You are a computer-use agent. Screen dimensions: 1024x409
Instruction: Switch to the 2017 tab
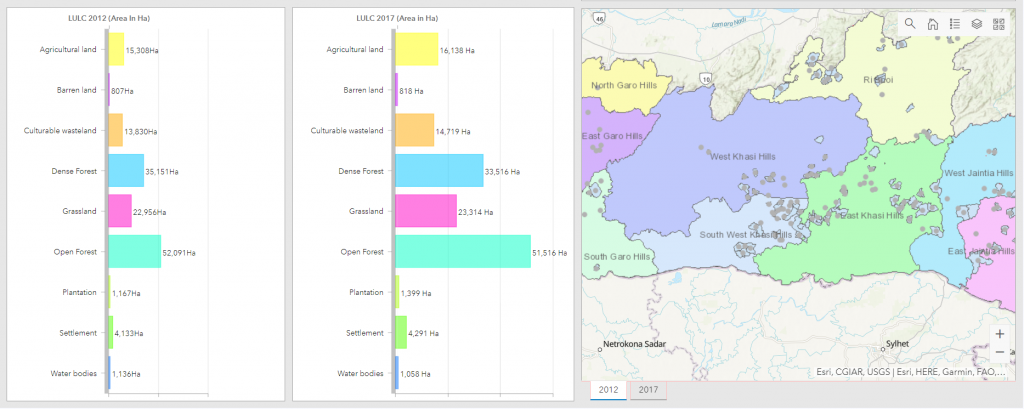pos(648,390)
